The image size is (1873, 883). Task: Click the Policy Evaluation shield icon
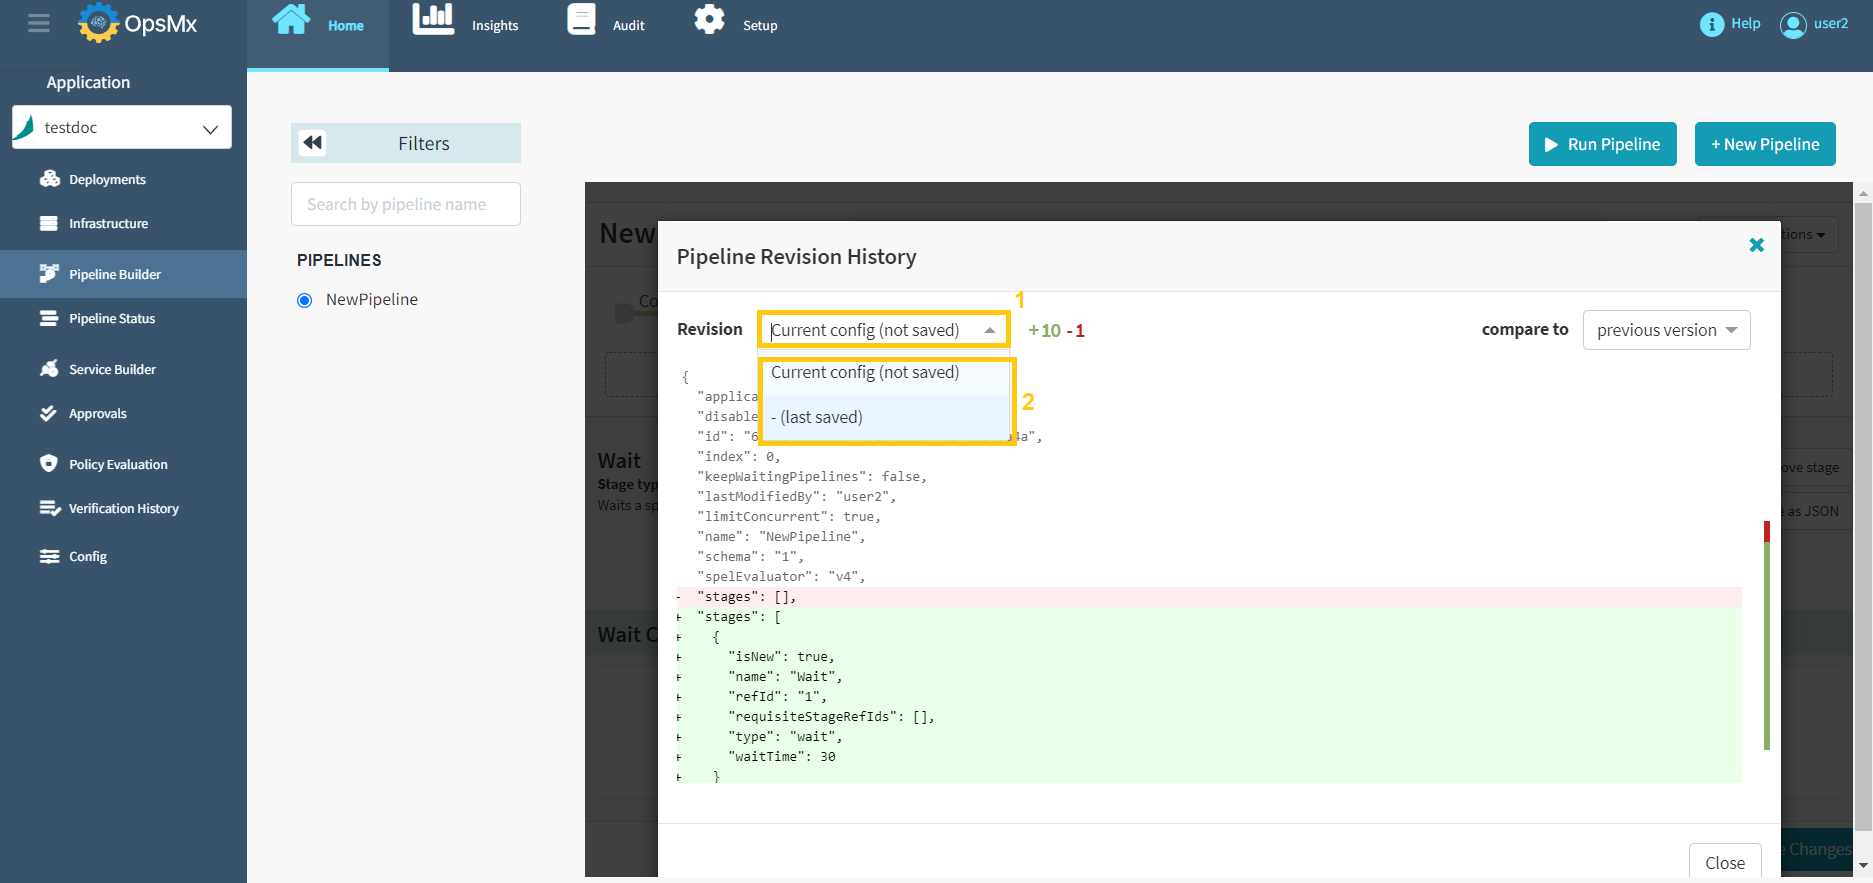click(48, 464)
